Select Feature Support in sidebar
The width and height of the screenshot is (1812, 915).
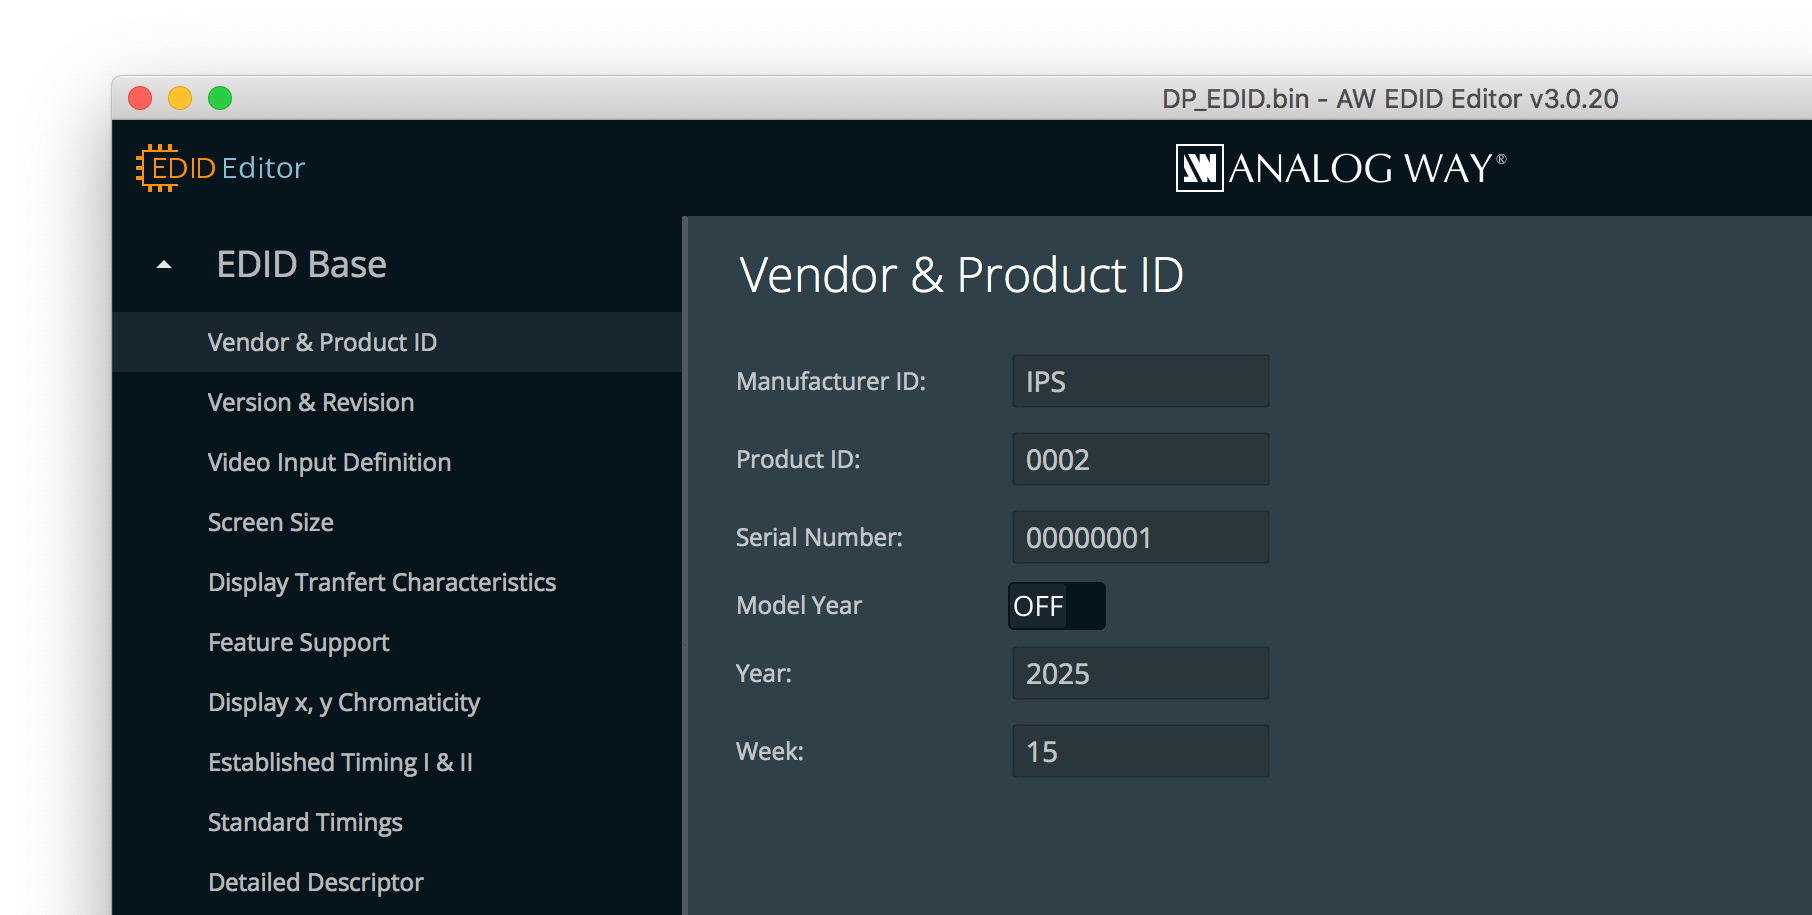click(x=298, y=642)
